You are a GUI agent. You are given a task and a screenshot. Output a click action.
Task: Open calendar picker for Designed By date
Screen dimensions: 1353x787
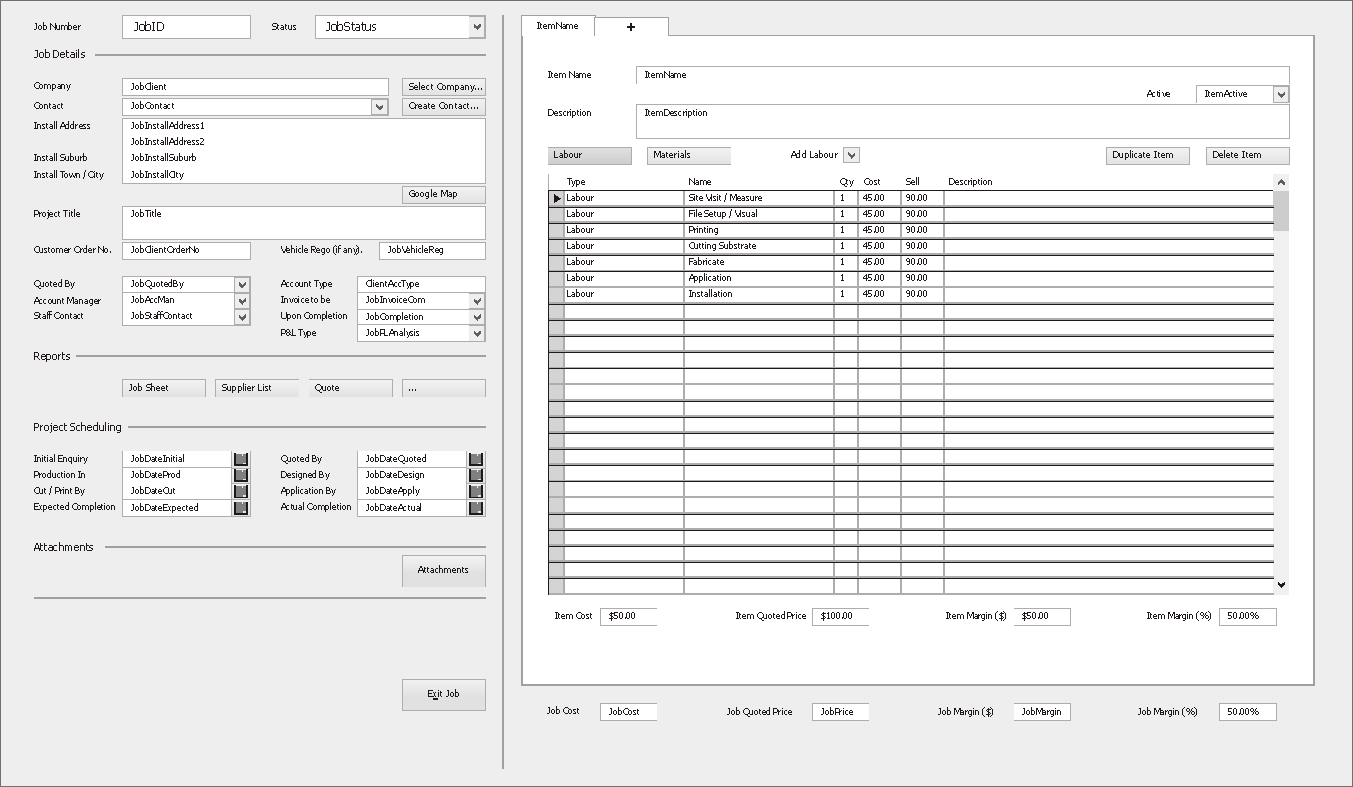pos(476,475)
